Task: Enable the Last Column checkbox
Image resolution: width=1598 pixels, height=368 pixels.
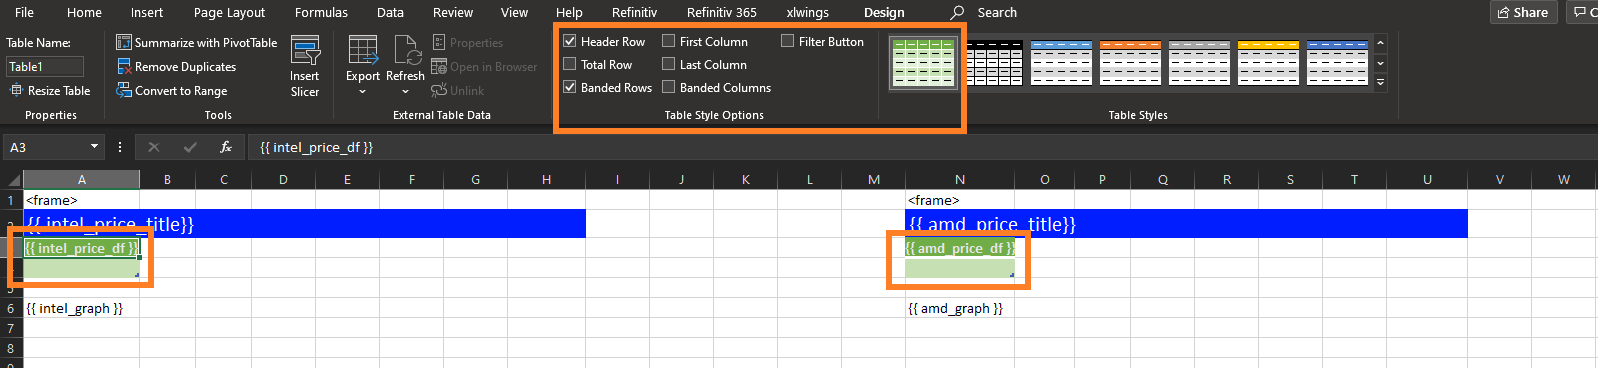Action: (x=669, y=65)
